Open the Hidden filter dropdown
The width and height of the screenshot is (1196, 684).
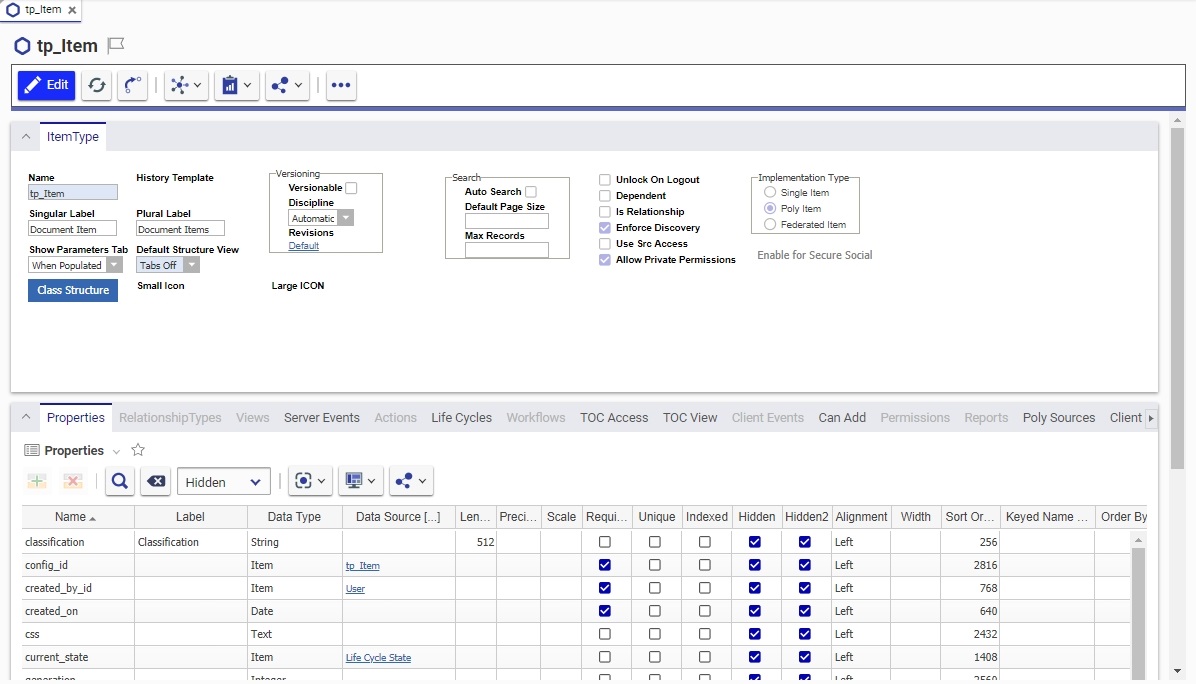pyautogui.click(x=223, y=481)
